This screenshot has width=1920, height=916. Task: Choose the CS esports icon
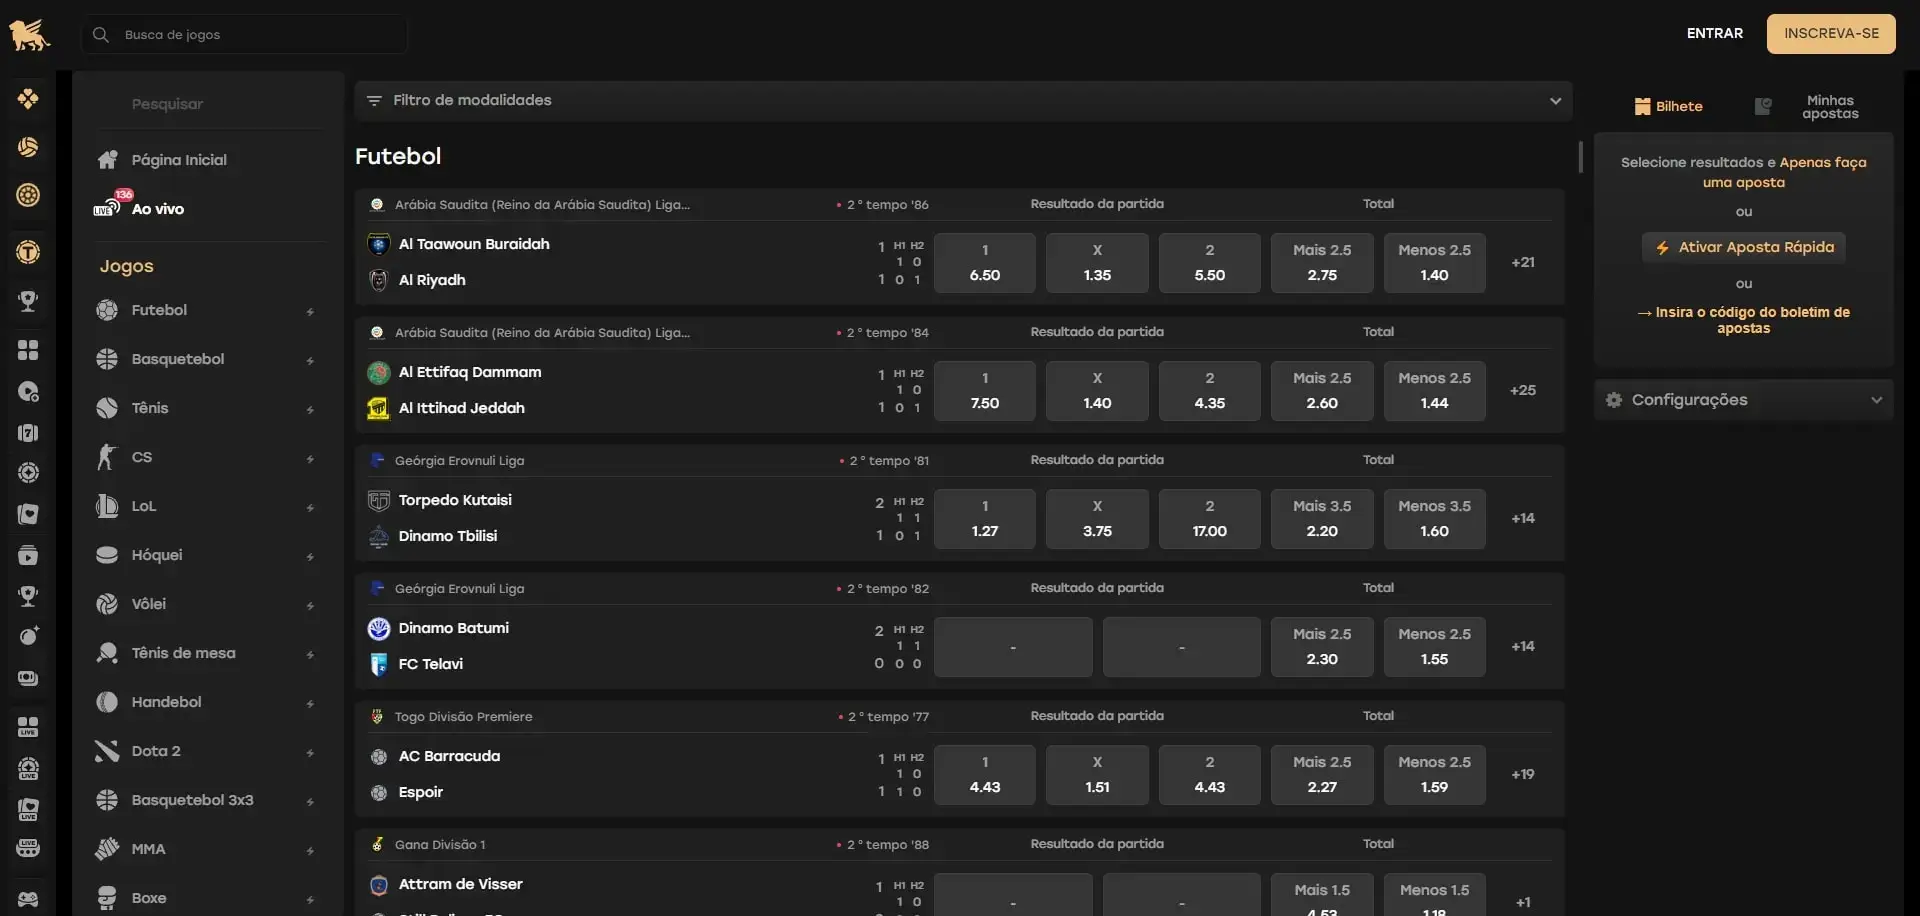pyautogui.click(x=107, y=458)
